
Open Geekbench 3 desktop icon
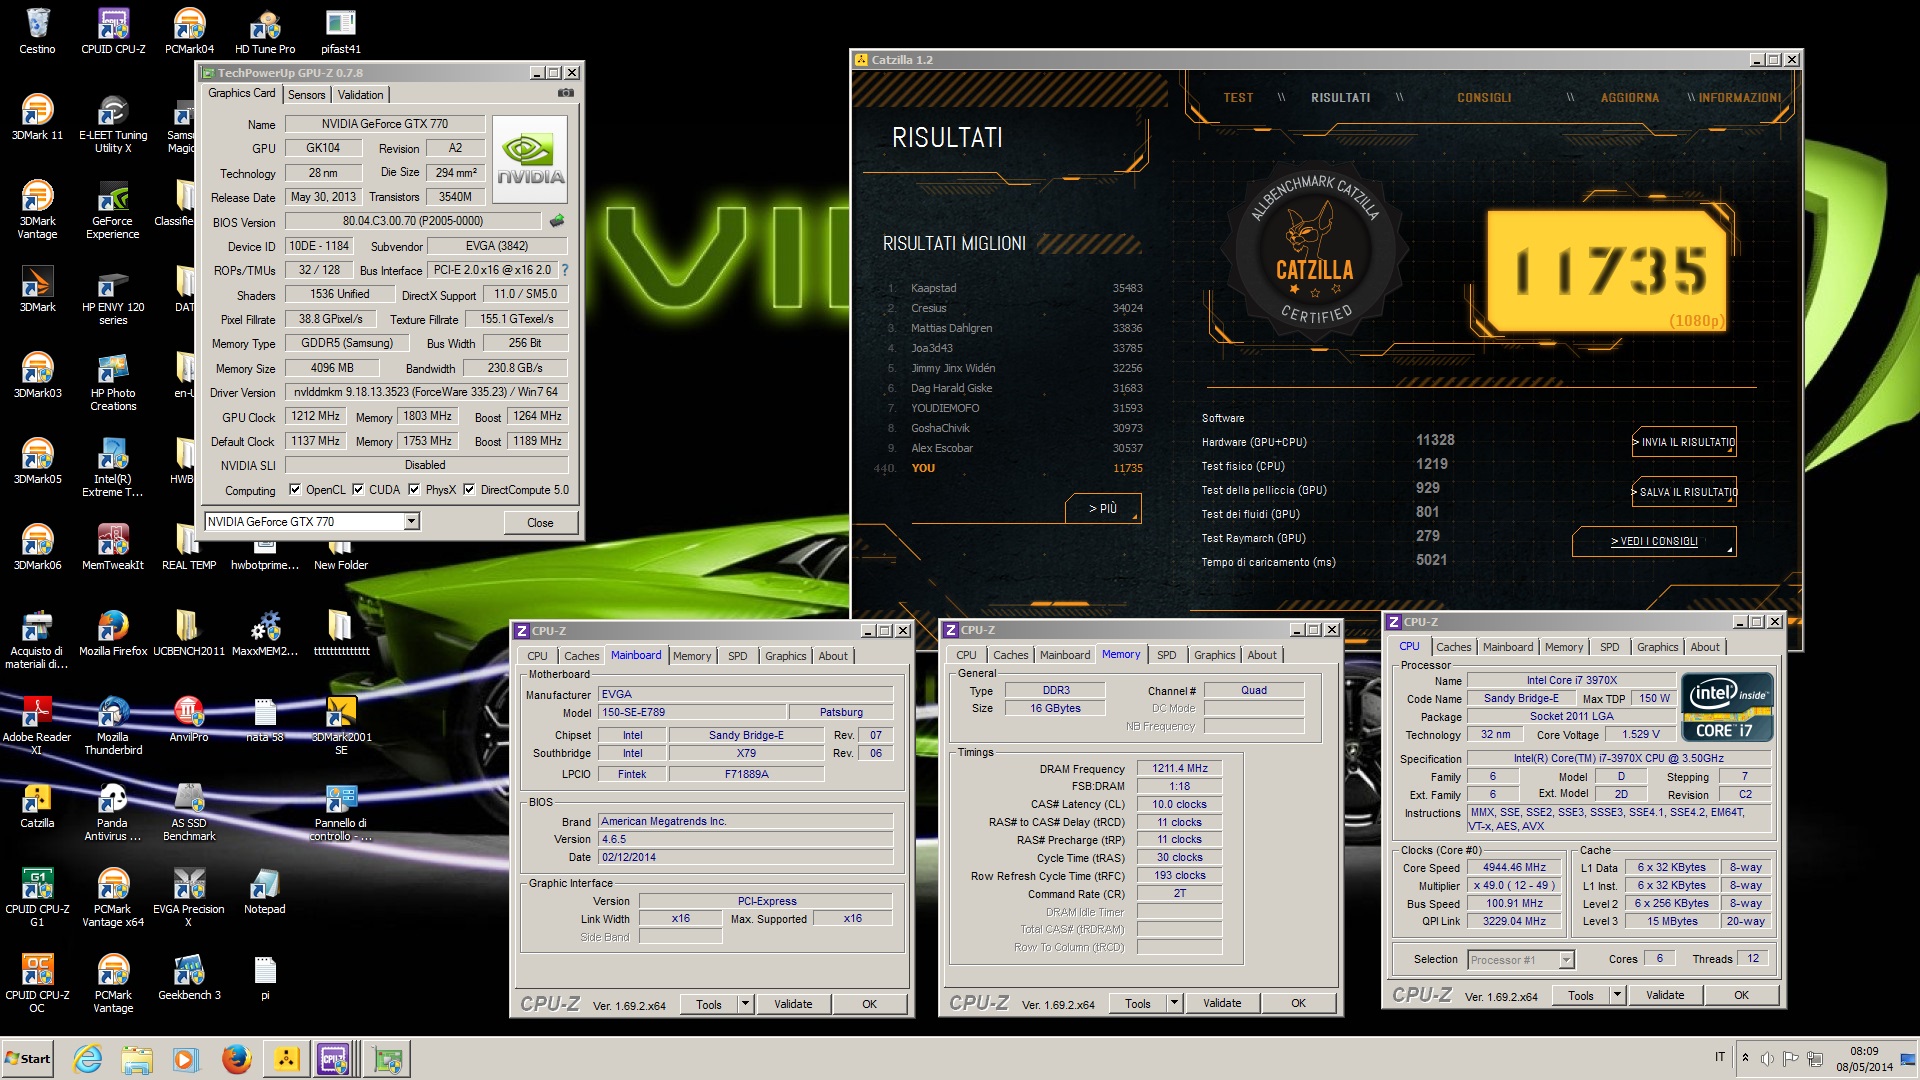(x=189, y=976)
